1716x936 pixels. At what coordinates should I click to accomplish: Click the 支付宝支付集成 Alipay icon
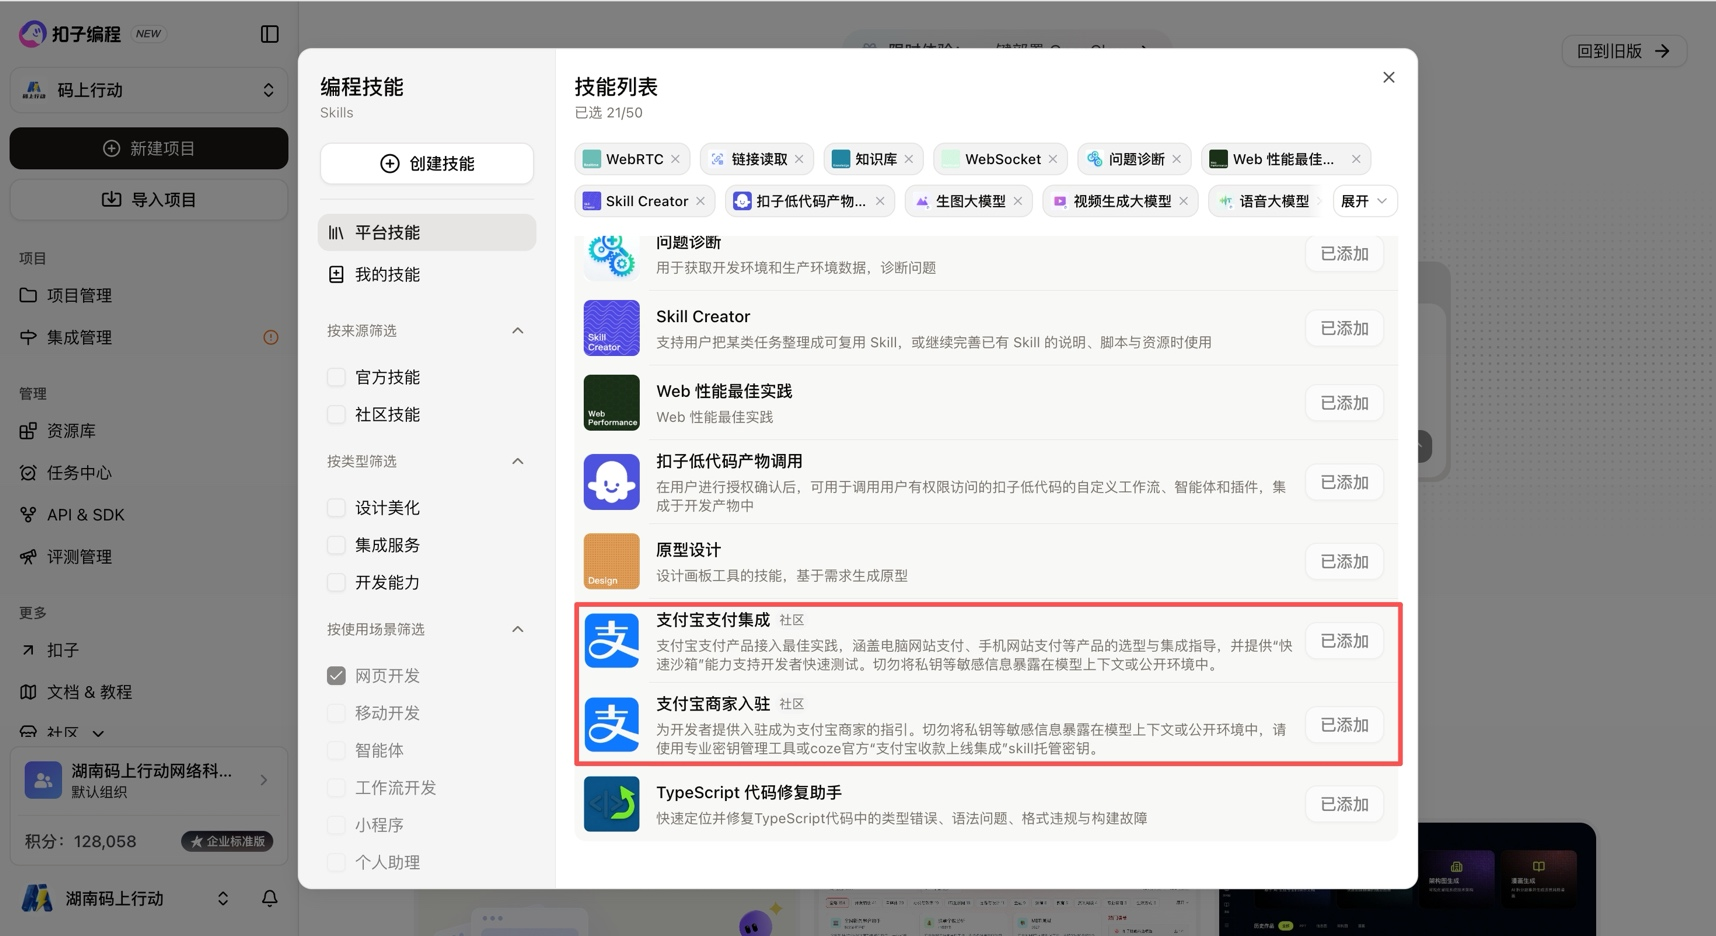[x=611, y=641]
